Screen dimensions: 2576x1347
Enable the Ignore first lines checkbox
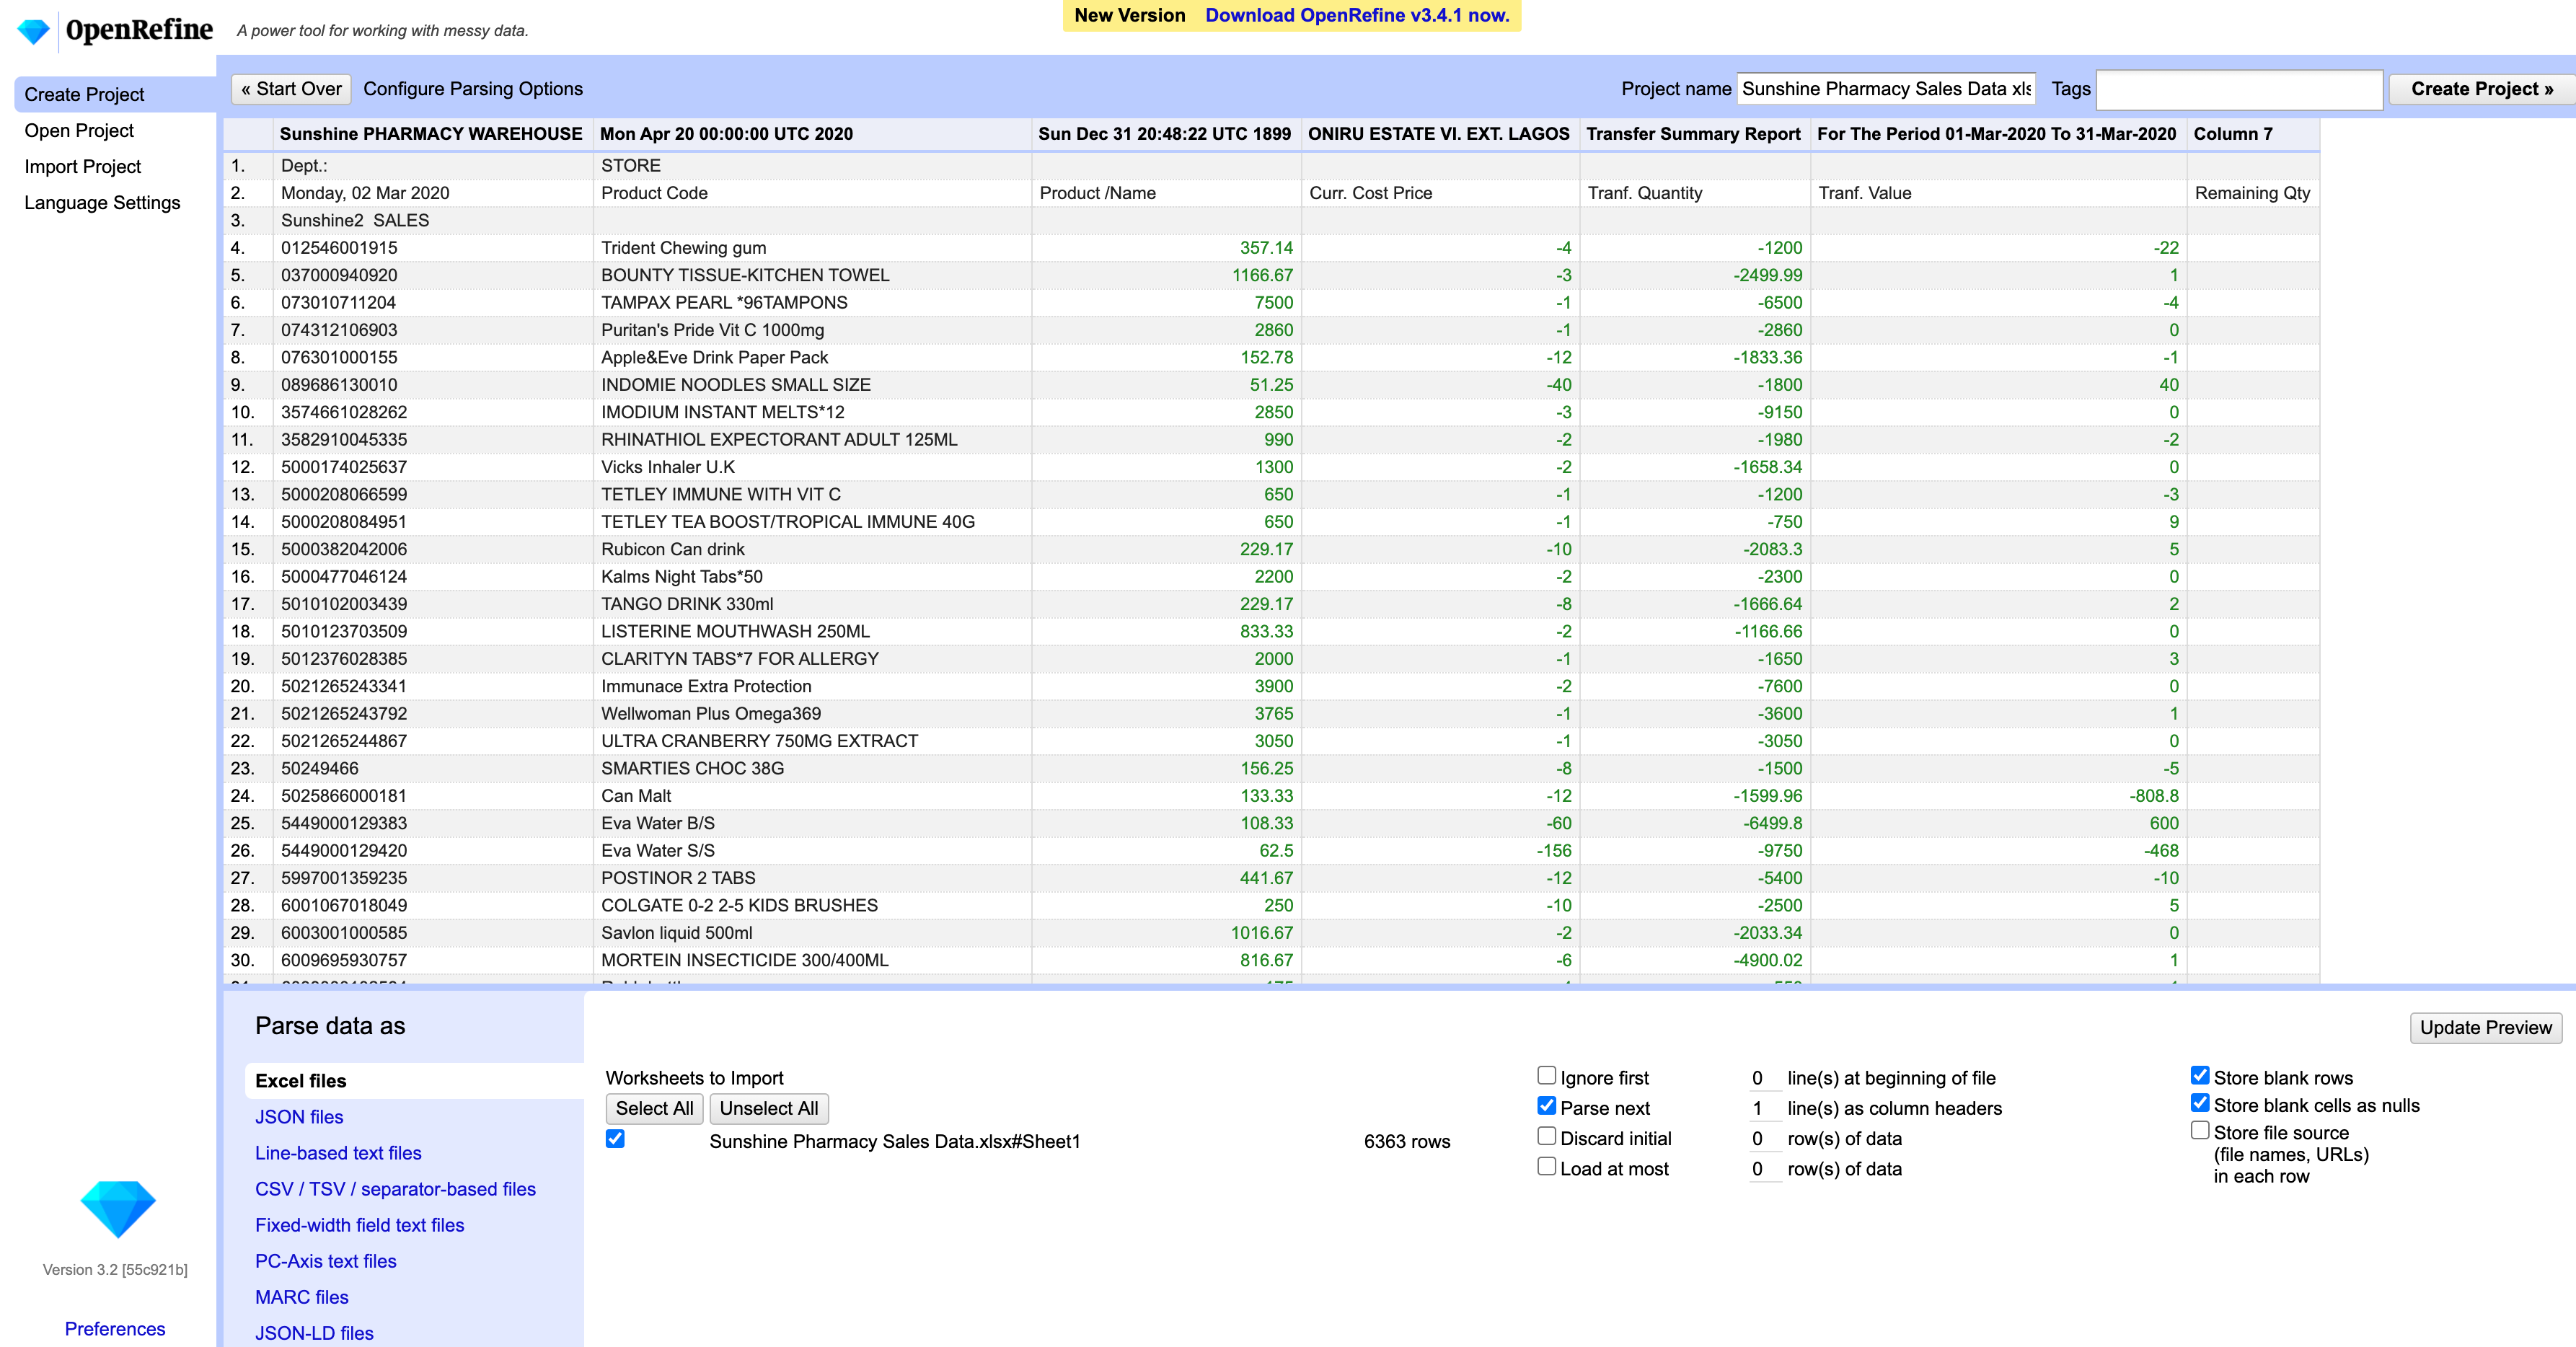[1546, 1076]
